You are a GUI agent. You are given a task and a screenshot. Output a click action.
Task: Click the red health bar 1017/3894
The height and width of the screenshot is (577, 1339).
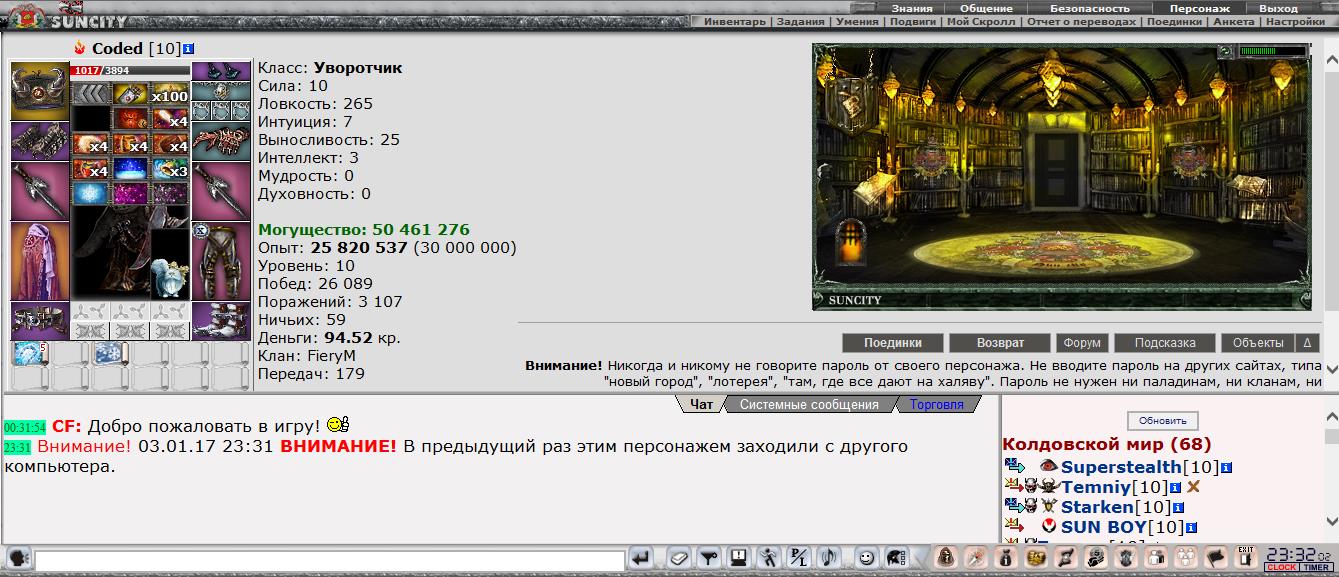[130, 71]
